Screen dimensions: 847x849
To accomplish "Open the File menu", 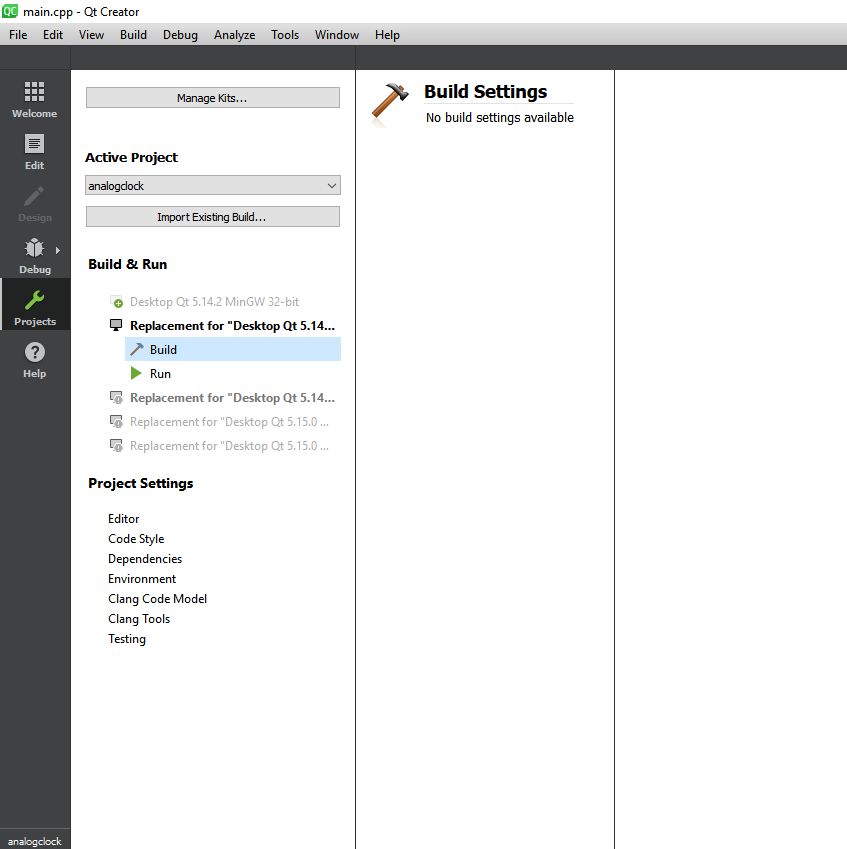I will tap(18, 35).
